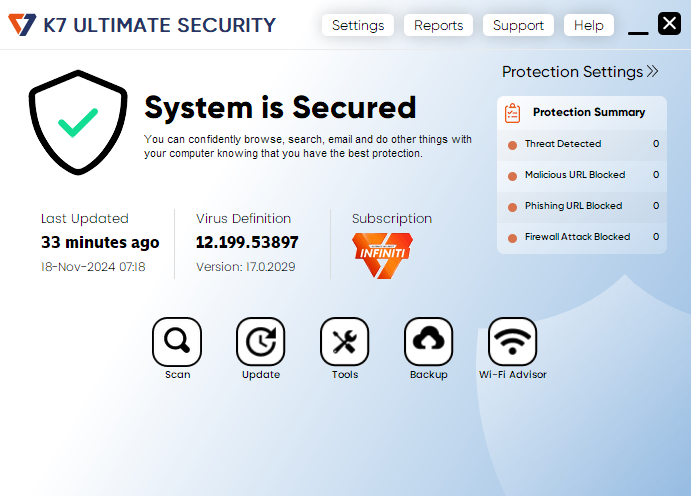Image resolution: width=691 pixels, height=496 pixels.
Task: Select the Malicious URL Blocked row
Action: pos(581,175)
